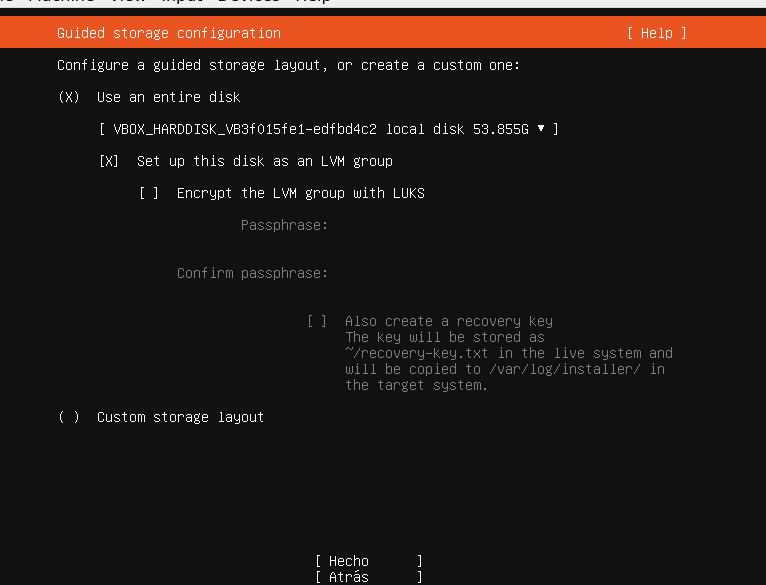Click the "Confirm passphrase:" label
The image size is (766, 585).
(252, 273)
